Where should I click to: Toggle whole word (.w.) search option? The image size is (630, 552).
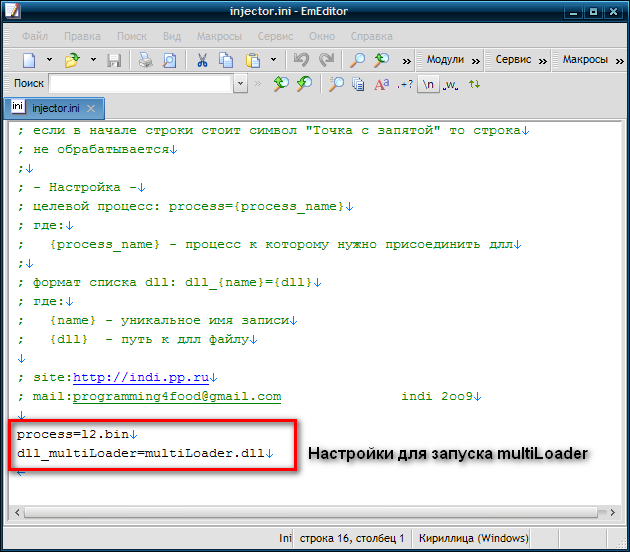point(450,85)
